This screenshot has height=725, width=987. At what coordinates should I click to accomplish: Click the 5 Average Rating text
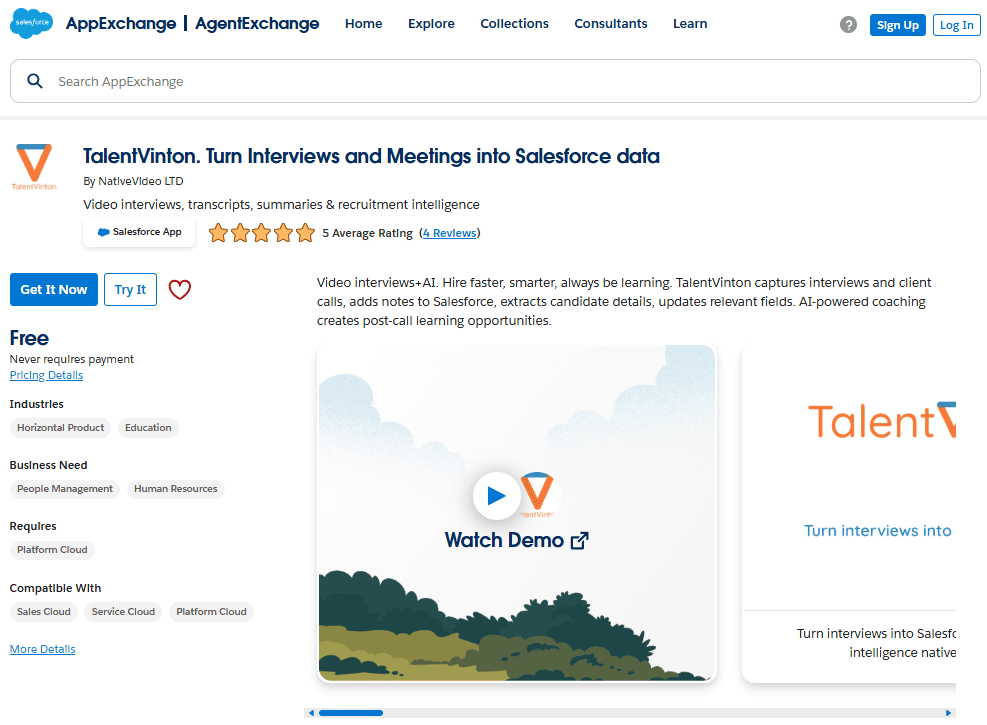(x=368, y=233)
